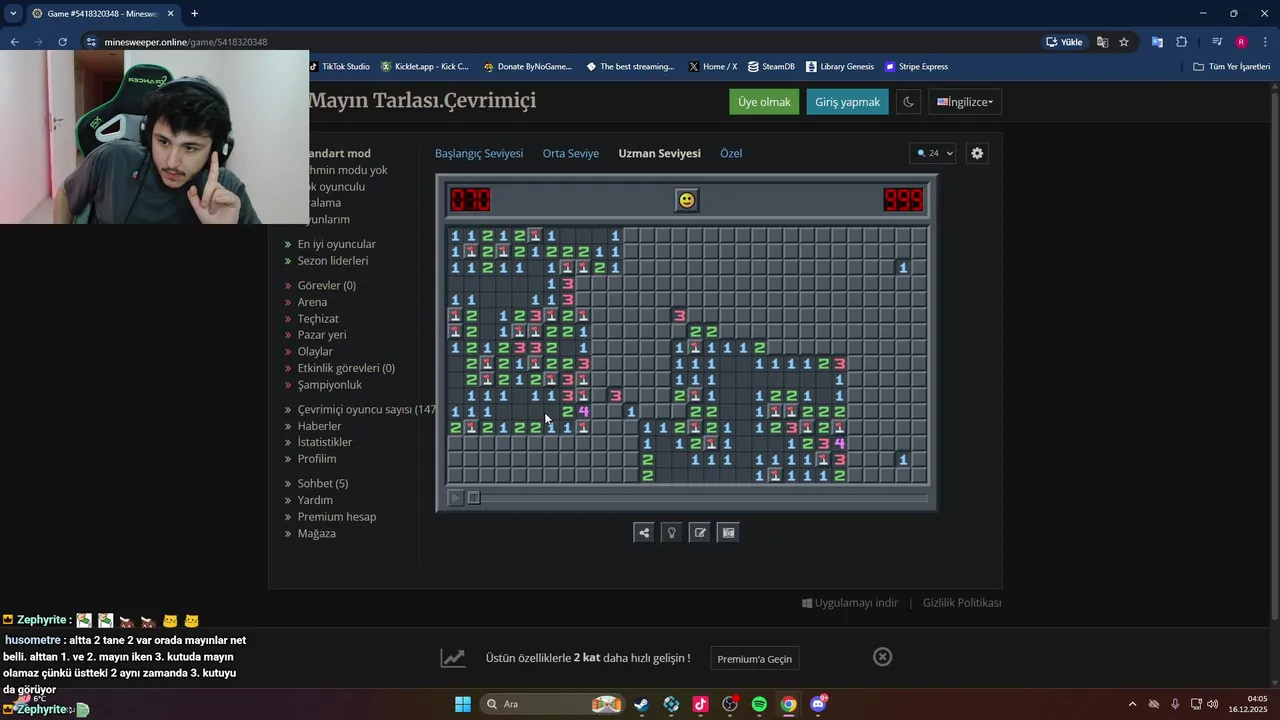This screenshot has width=1280, height=720.
Task: Switch to Orta Seviye tab
Action: click(x=571, y=153)
